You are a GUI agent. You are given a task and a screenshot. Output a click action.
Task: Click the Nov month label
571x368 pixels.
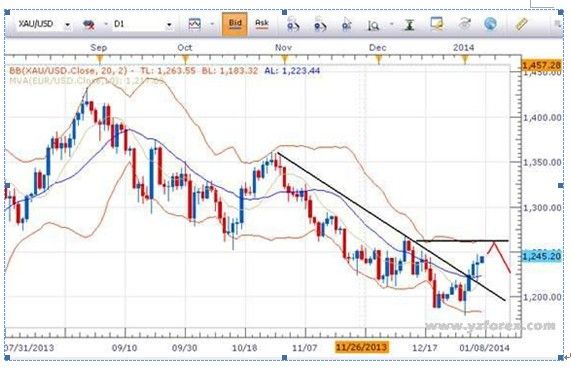(283, 48)
